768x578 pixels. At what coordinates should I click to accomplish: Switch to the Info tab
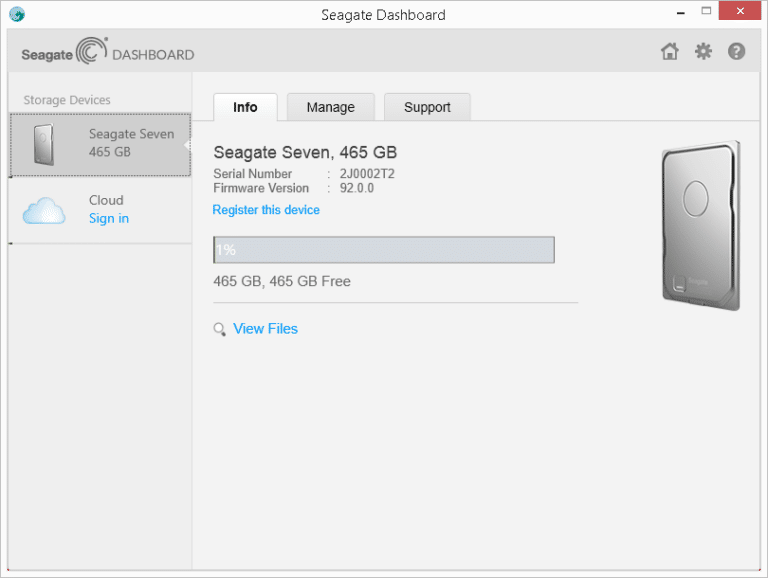(245, 107)
